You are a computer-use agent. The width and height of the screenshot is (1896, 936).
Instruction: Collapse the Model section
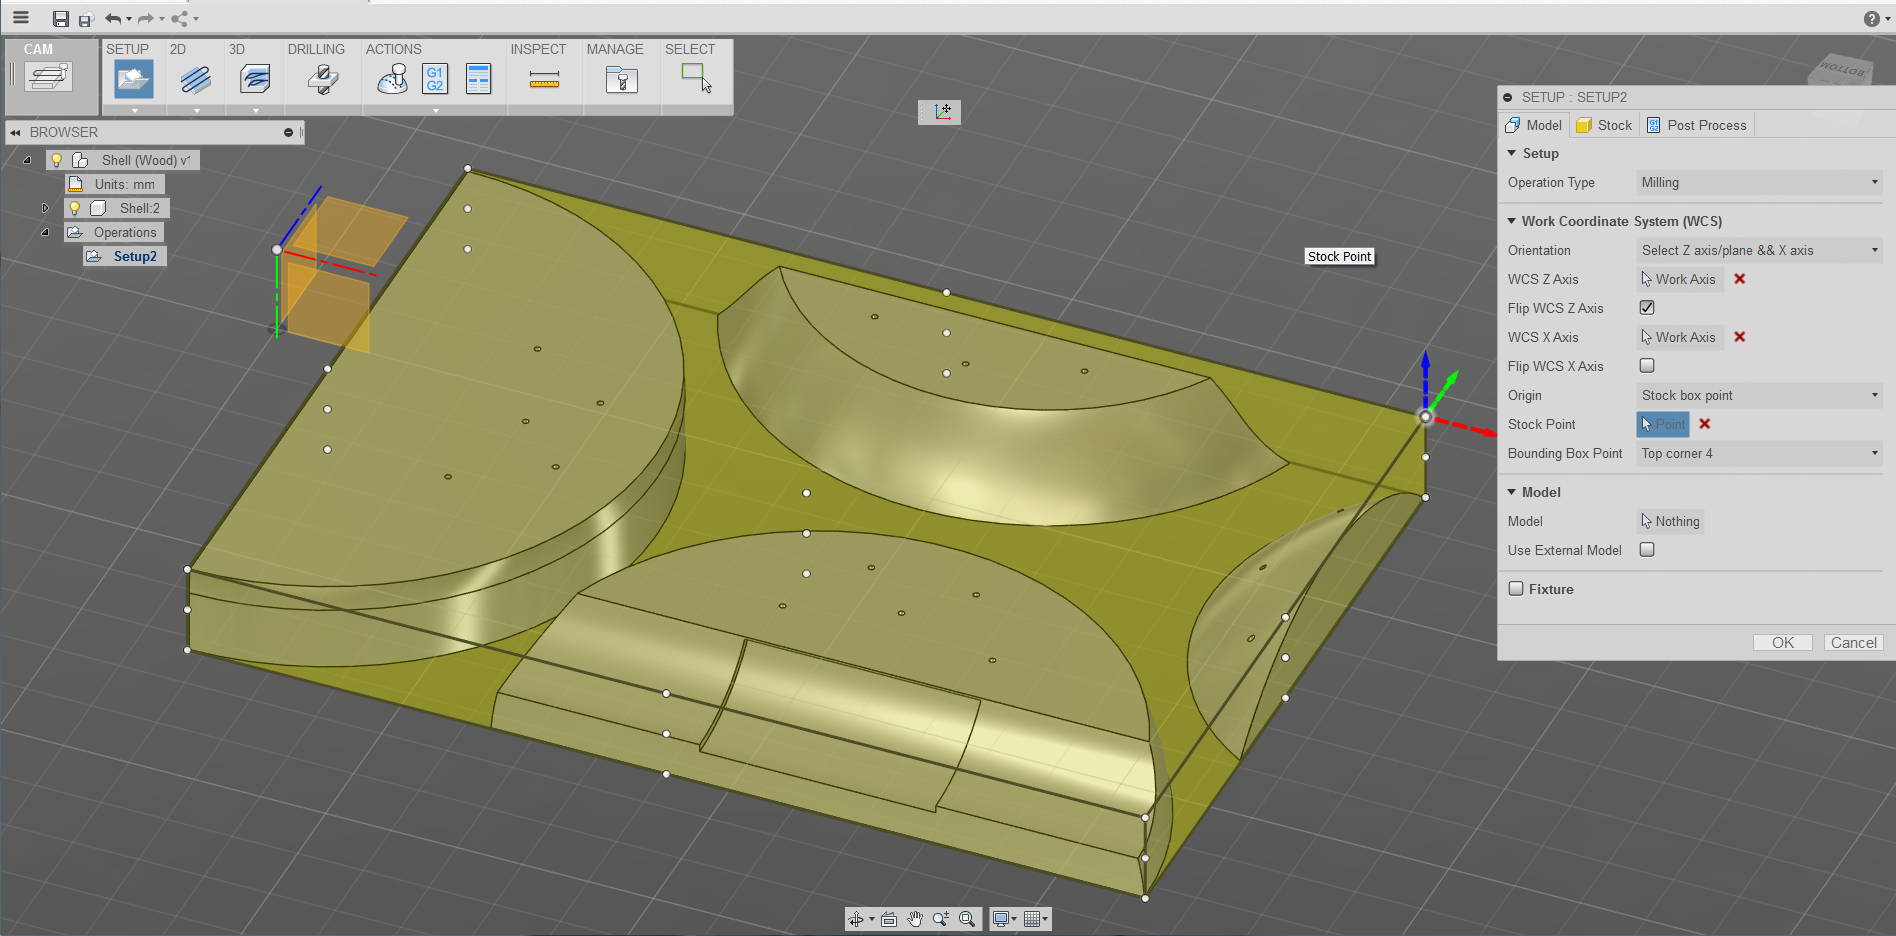[1512, 492]
